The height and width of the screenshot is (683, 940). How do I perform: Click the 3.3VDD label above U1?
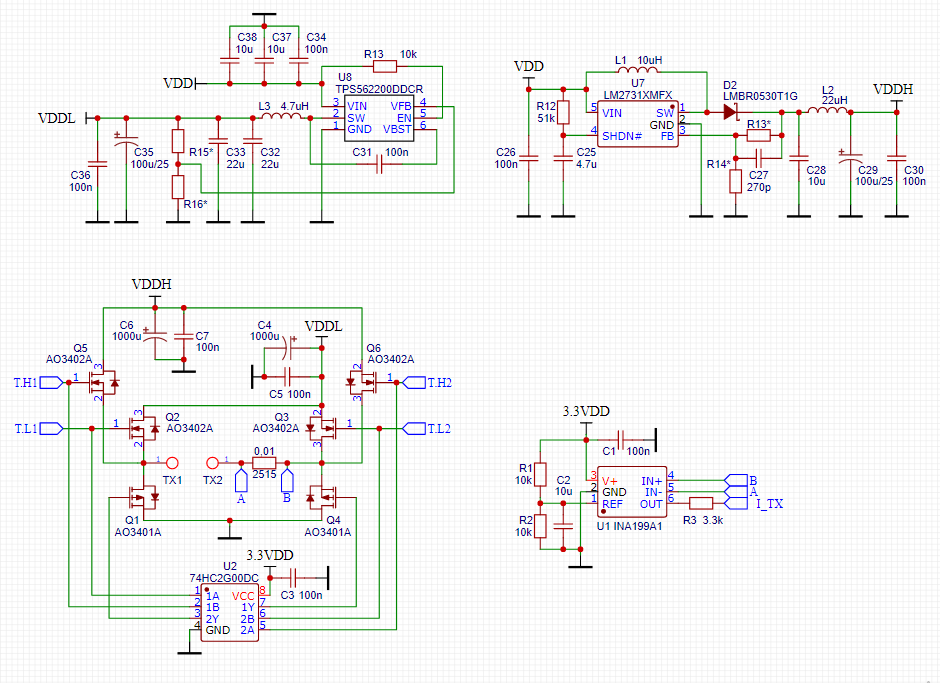click(586, 411)
